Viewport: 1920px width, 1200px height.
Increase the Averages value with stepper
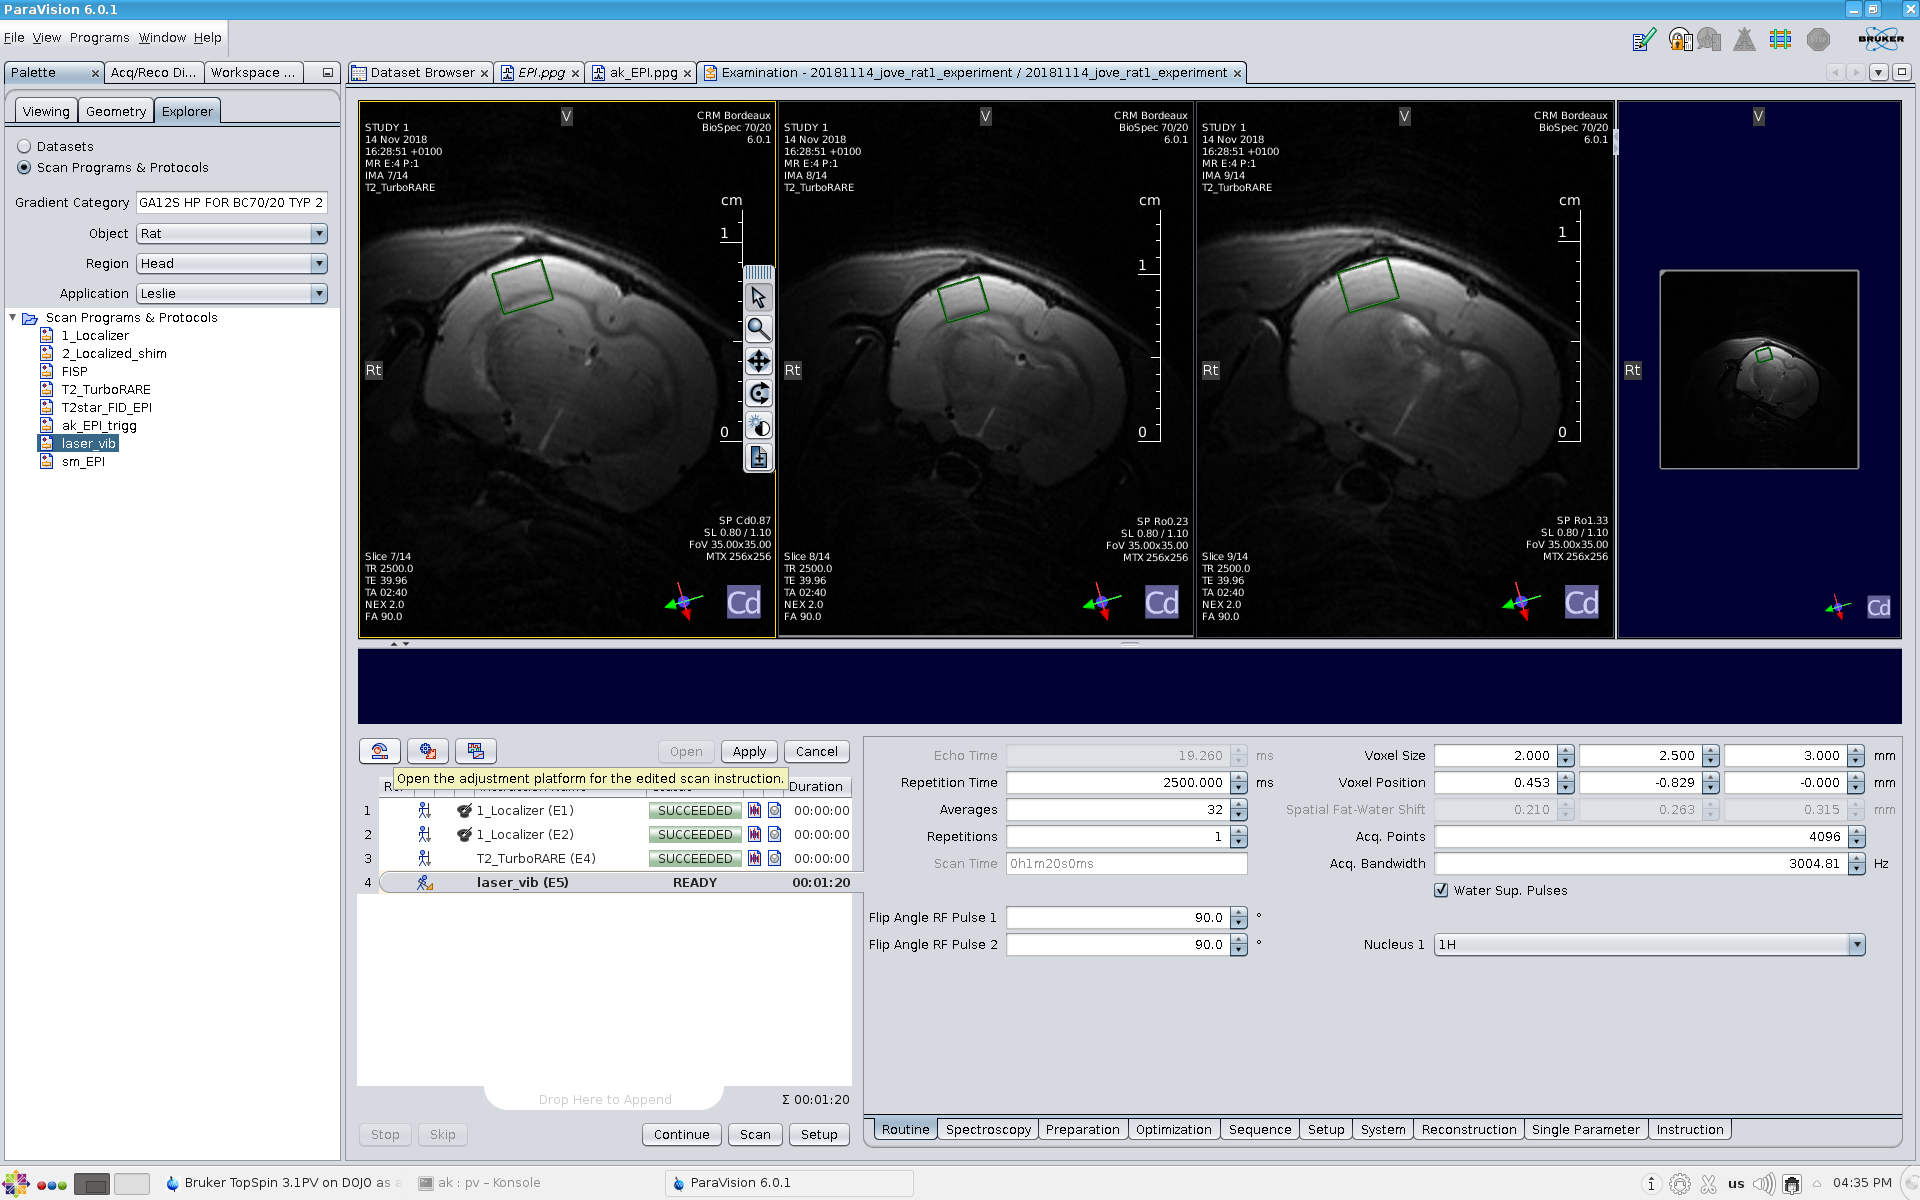coord(1239,805)
